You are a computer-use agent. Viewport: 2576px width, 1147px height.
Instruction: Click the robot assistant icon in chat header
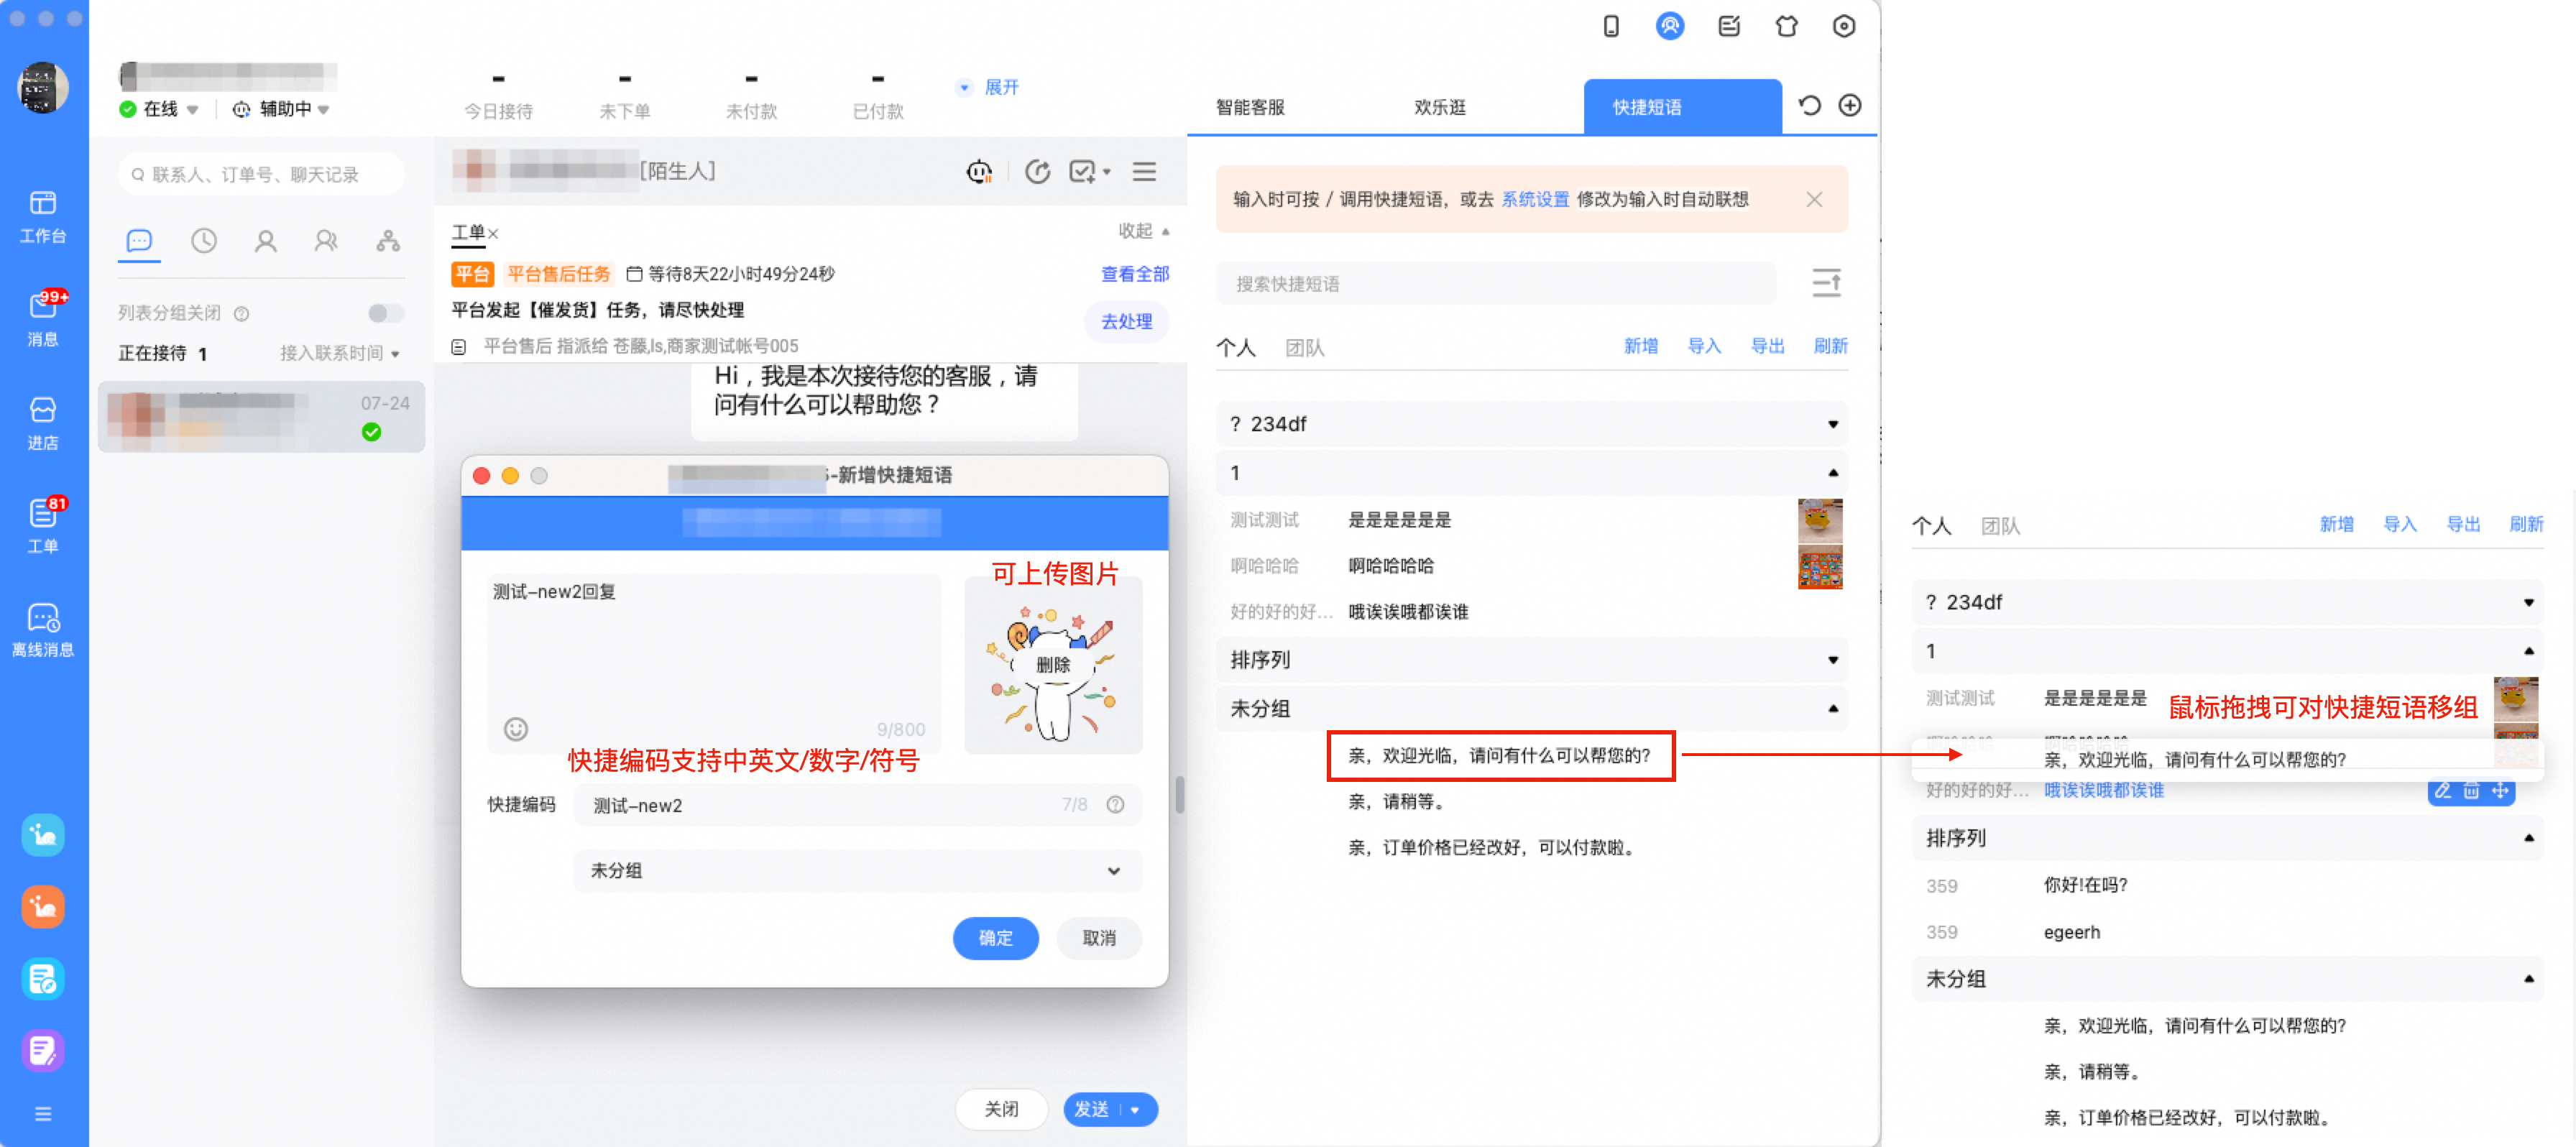point(978,171)
